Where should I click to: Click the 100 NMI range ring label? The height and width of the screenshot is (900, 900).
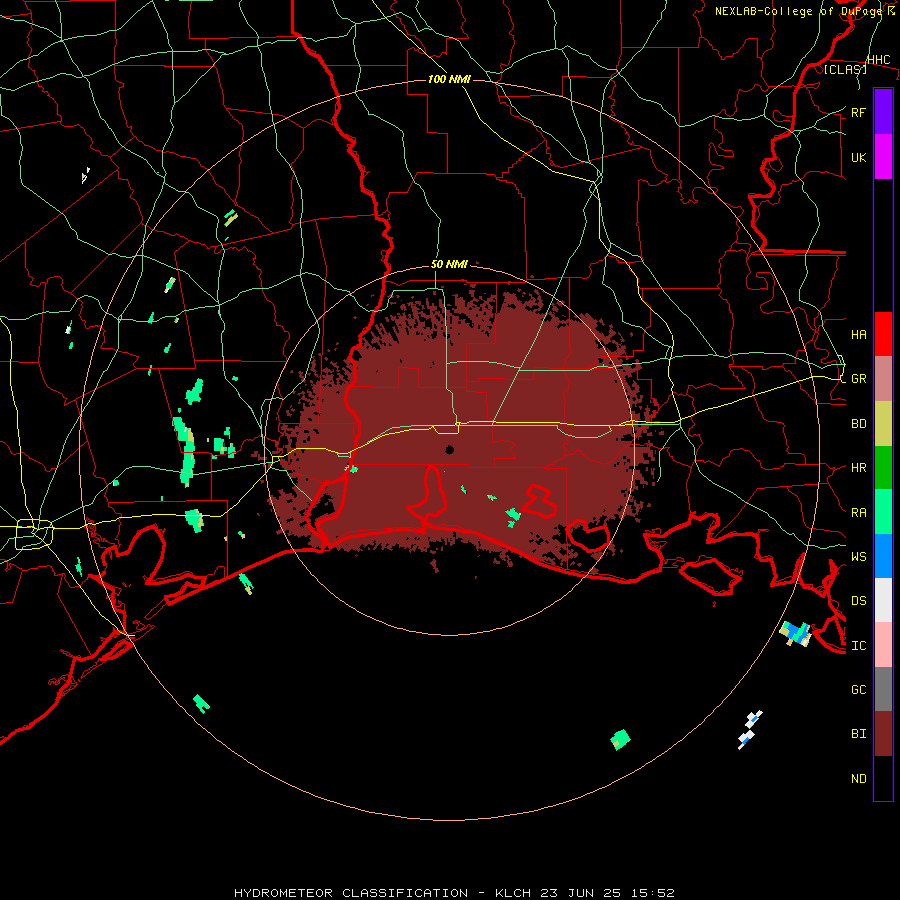[x=449, y=79]
